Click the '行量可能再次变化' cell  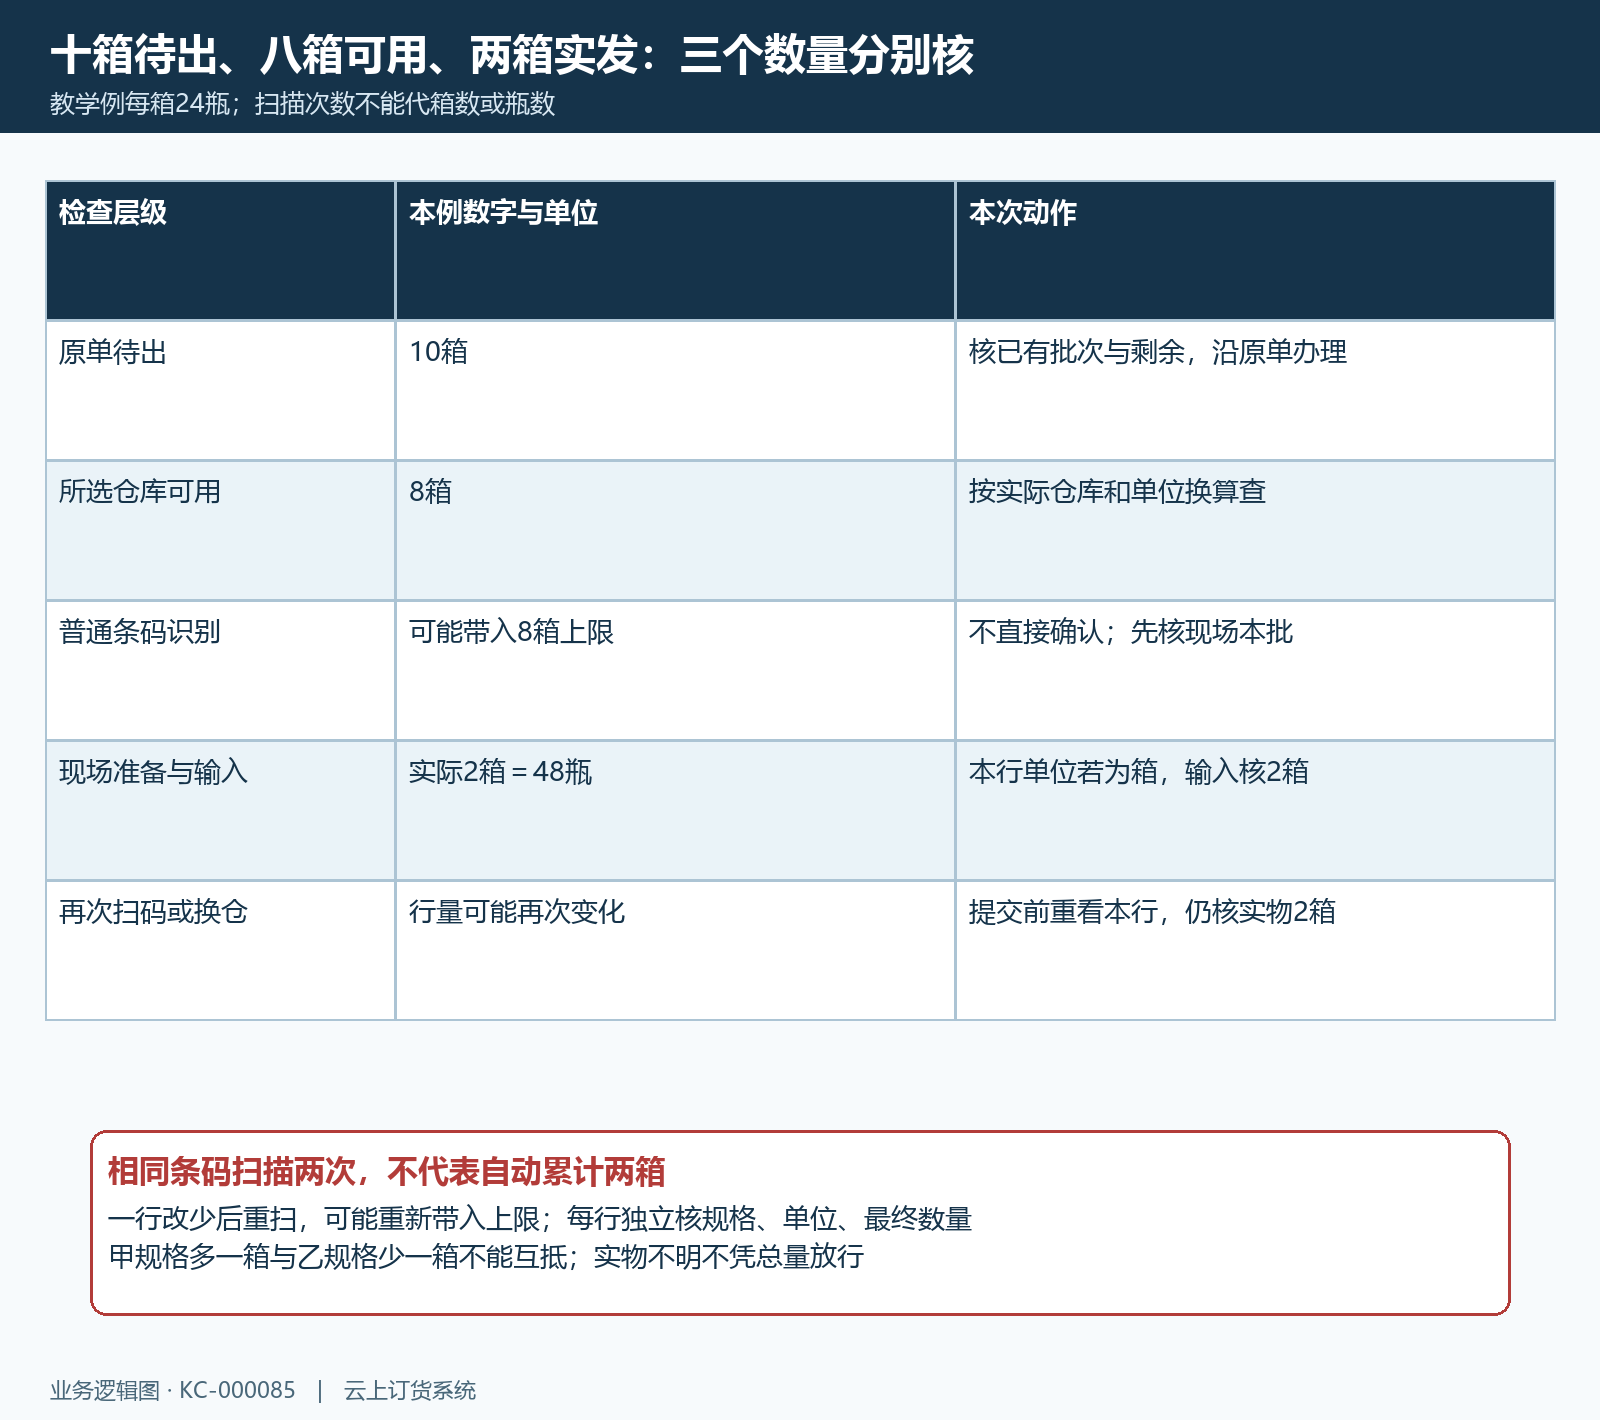pyautogui.click(x=676, y=951)
